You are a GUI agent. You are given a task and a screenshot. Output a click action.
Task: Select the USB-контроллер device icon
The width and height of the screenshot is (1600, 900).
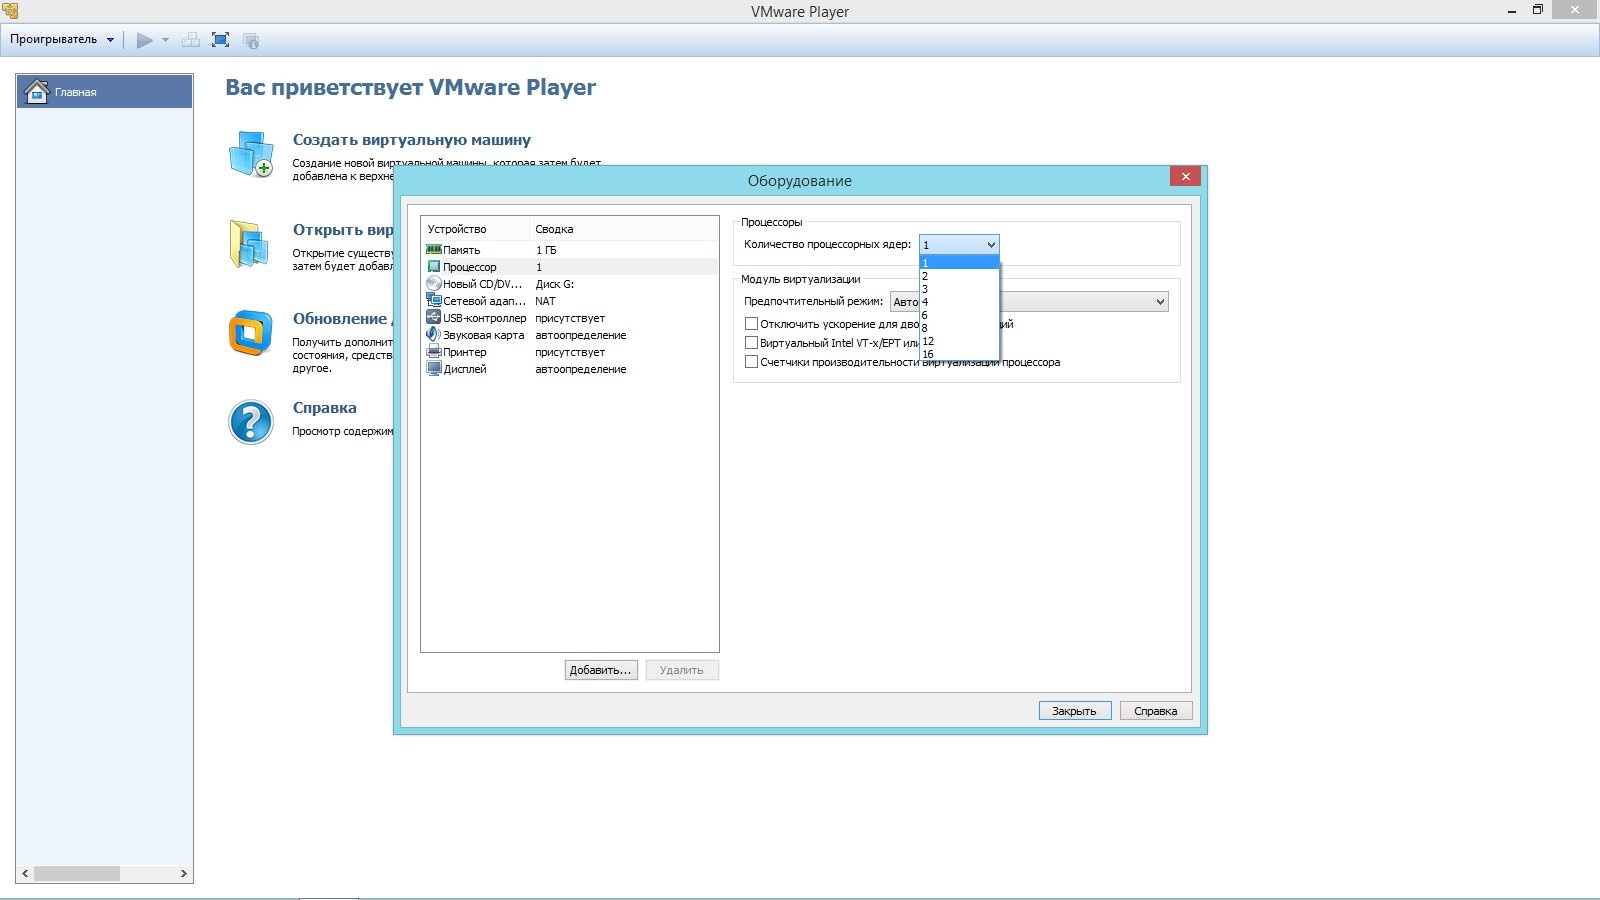point(434,317)
